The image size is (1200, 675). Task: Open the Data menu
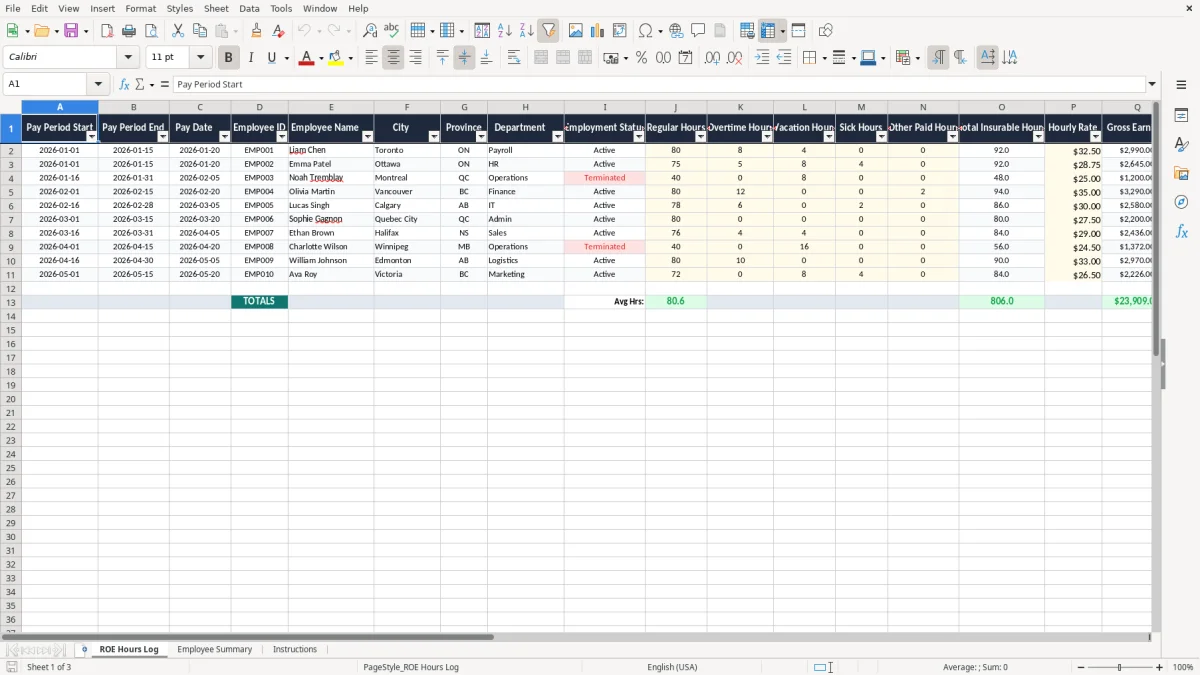pos(249,8)
